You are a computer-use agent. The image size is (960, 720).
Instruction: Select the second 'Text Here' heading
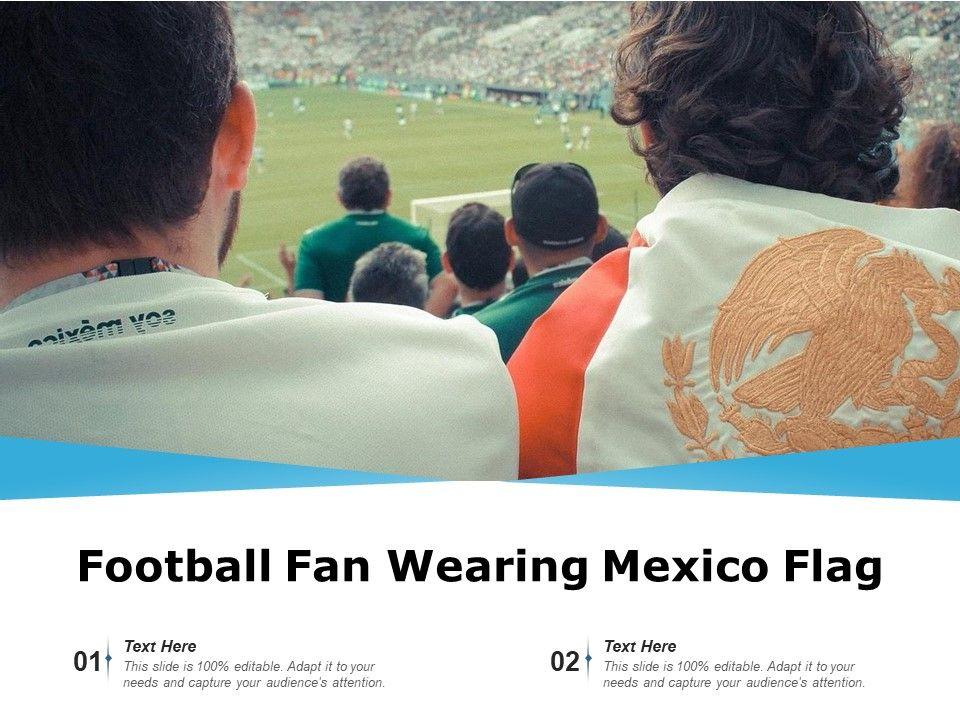pyautogui.click(x=640, y=646)
